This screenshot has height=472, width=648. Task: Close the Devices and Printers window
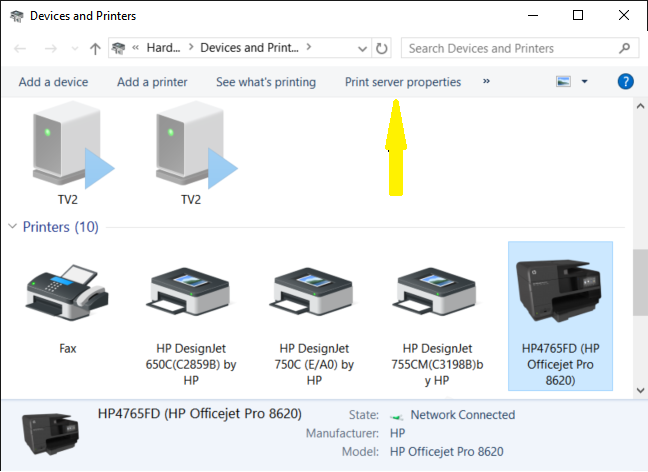[624, 15]
